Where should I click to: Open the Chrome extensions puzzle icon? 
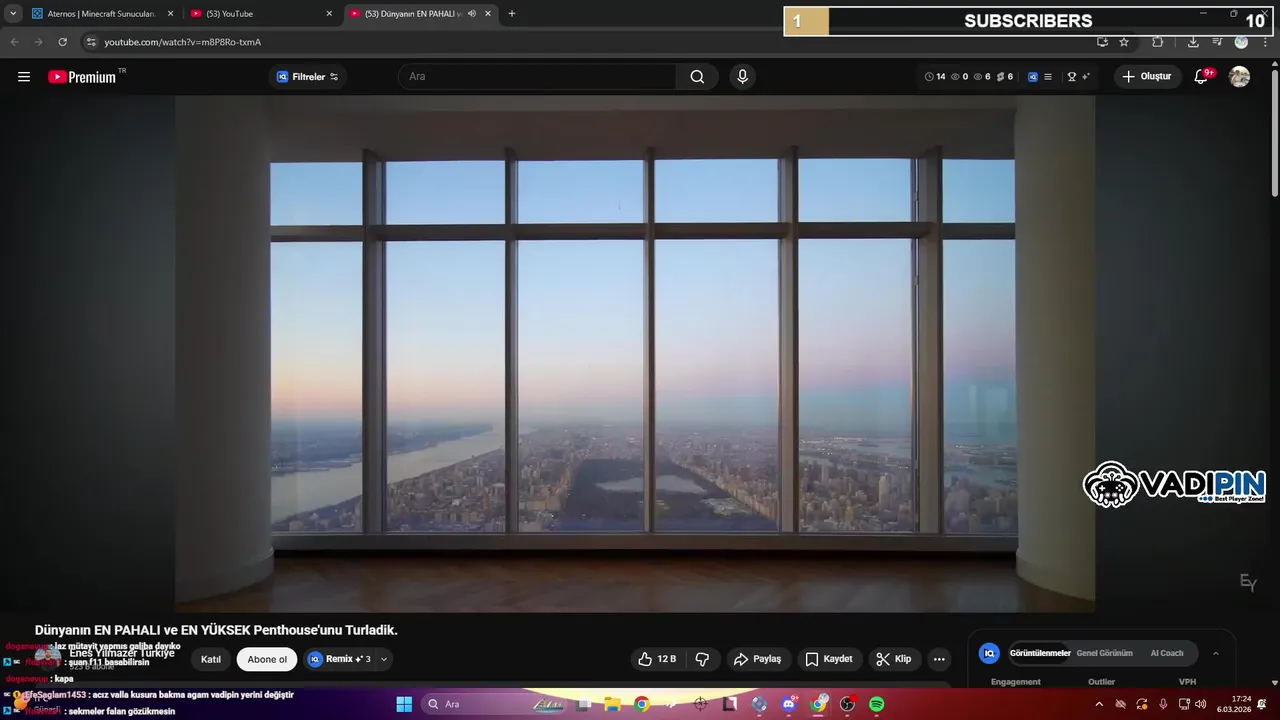[1158, 42]
